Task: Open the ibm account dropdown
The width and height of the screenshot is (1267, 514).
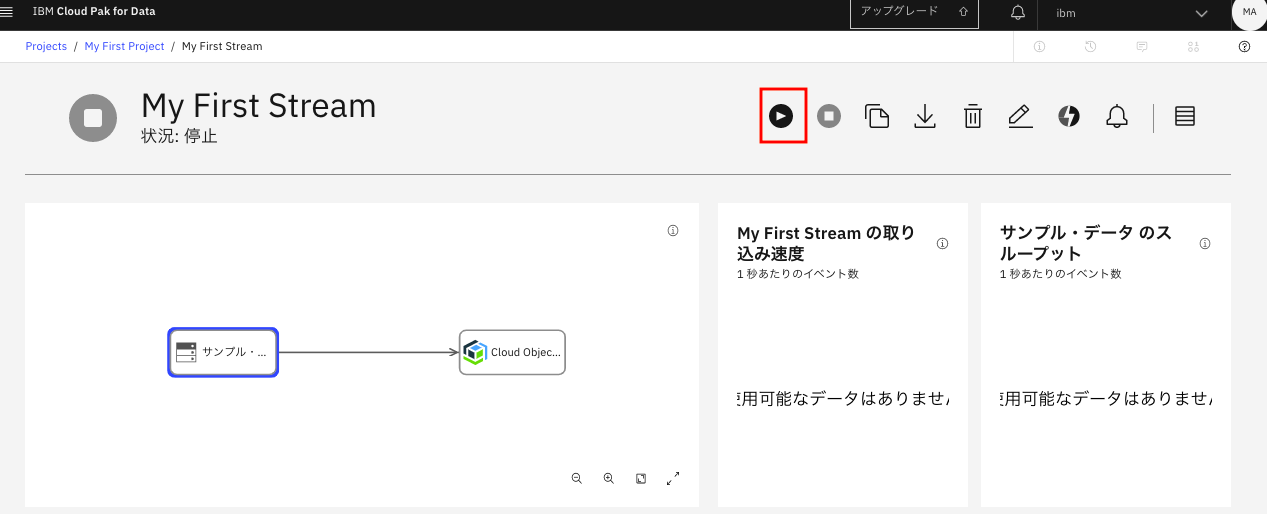Action: tap(1133, 13)
